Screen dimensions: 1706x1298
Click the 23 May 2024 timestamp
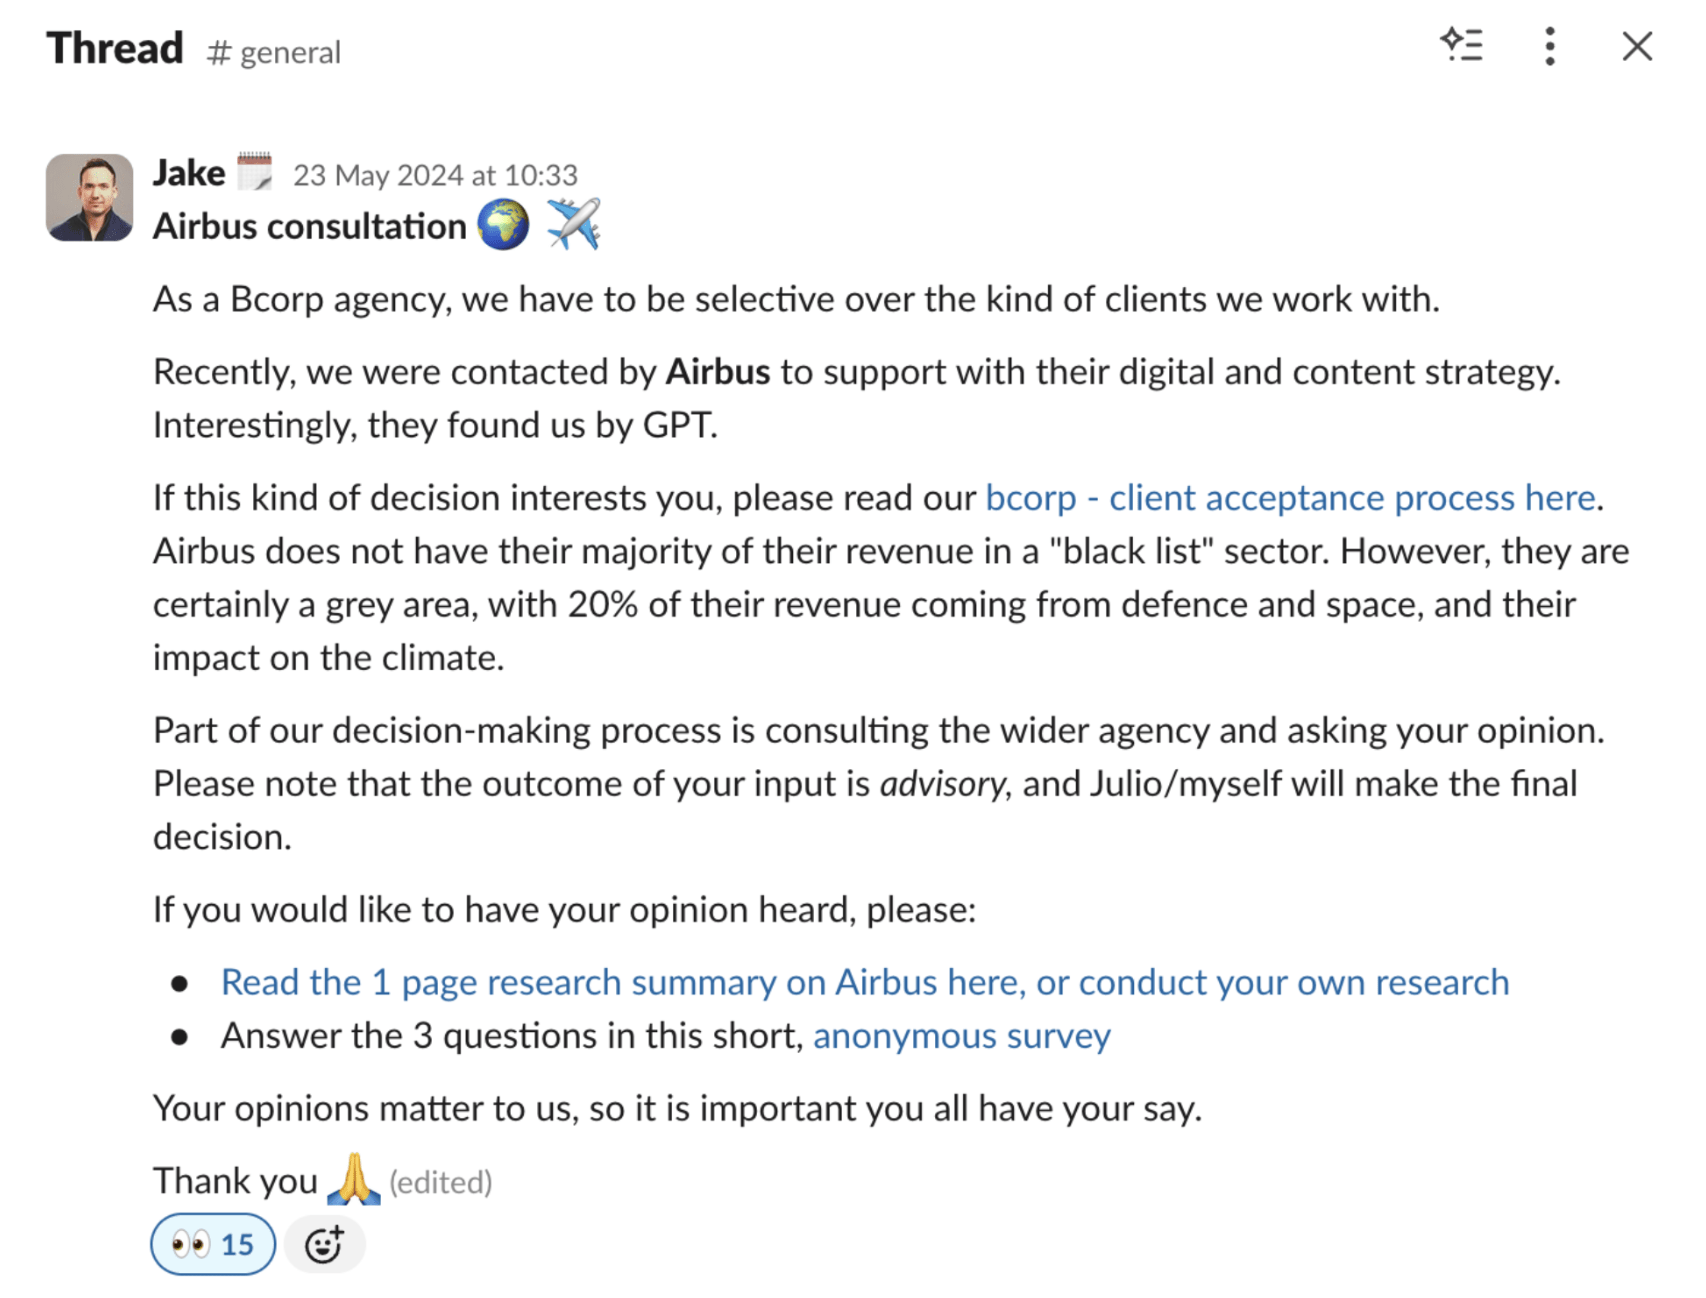435,176
